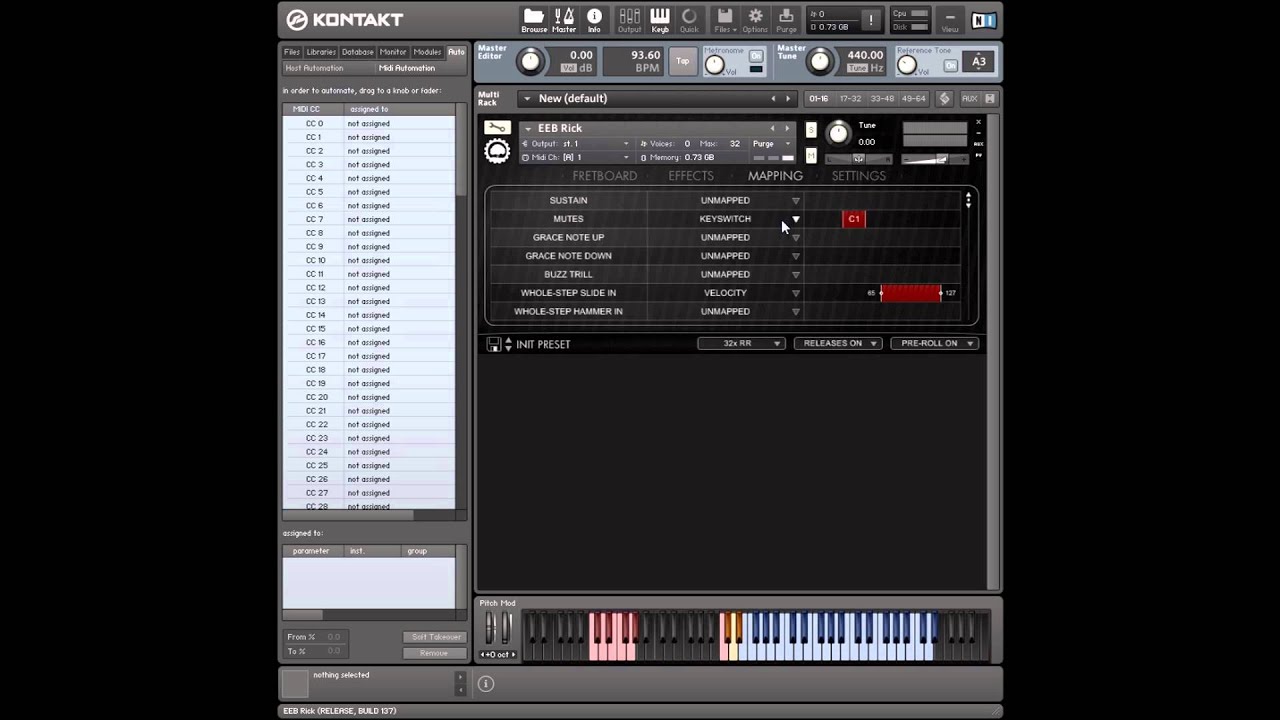Viewport: 1280px width, 720px height.
Task: Click the NI logo icon
Action: 983,20
